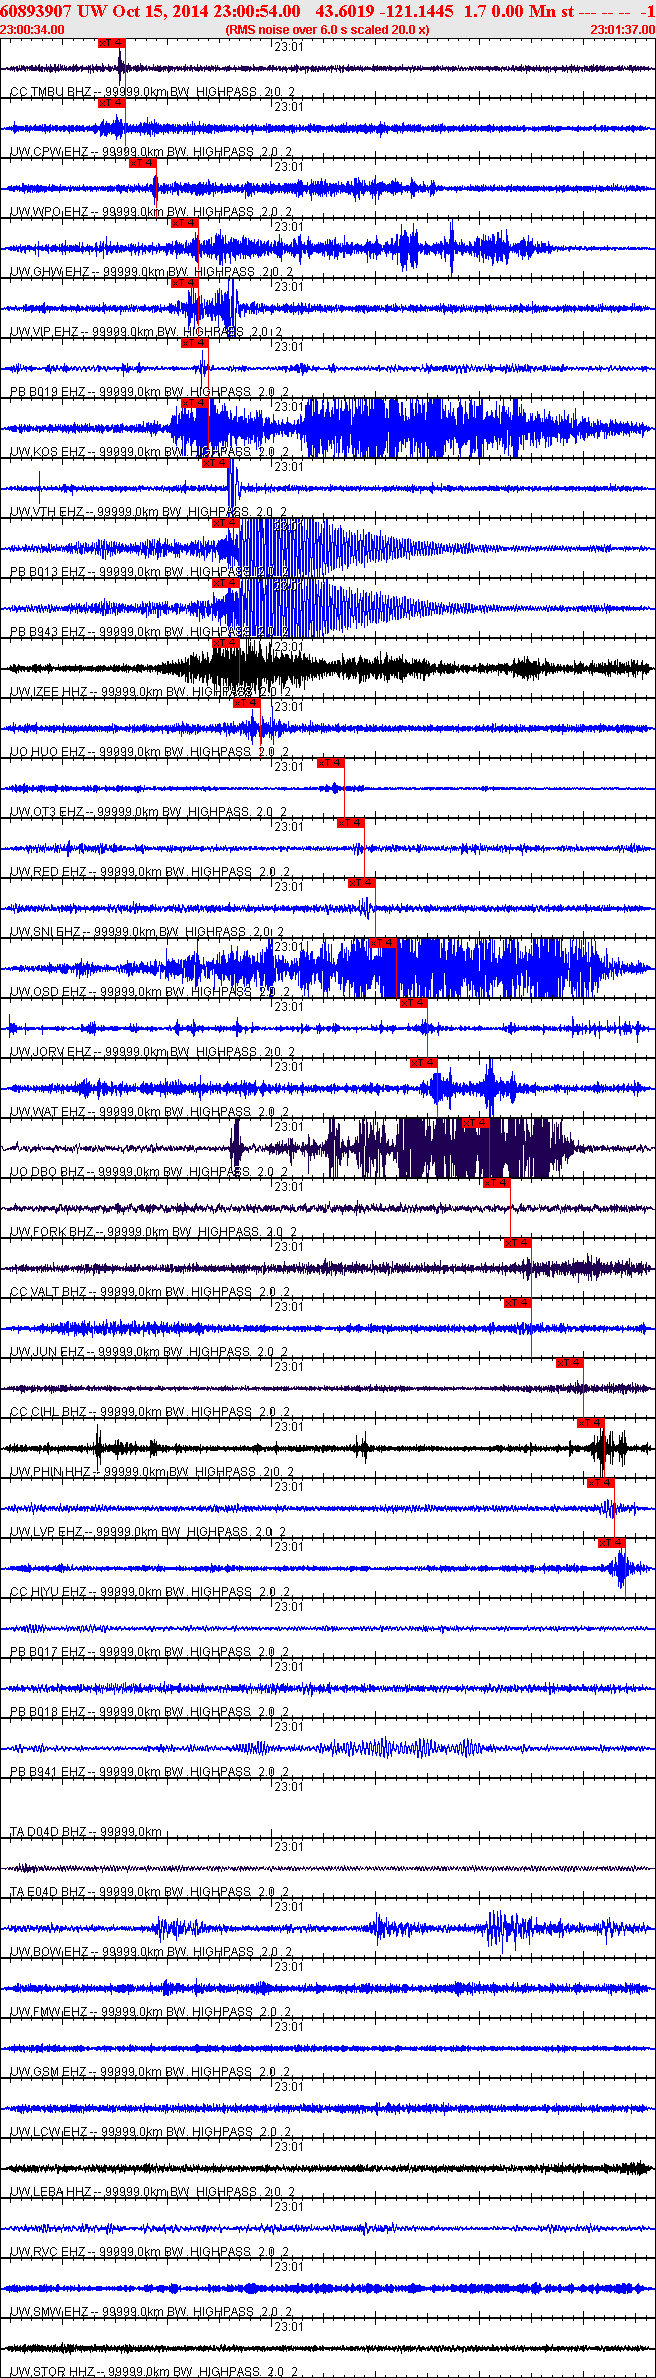656x2378 pixels.
Task: Click the 23:00:34.00 start time label
Action: [x=33, y=29]
